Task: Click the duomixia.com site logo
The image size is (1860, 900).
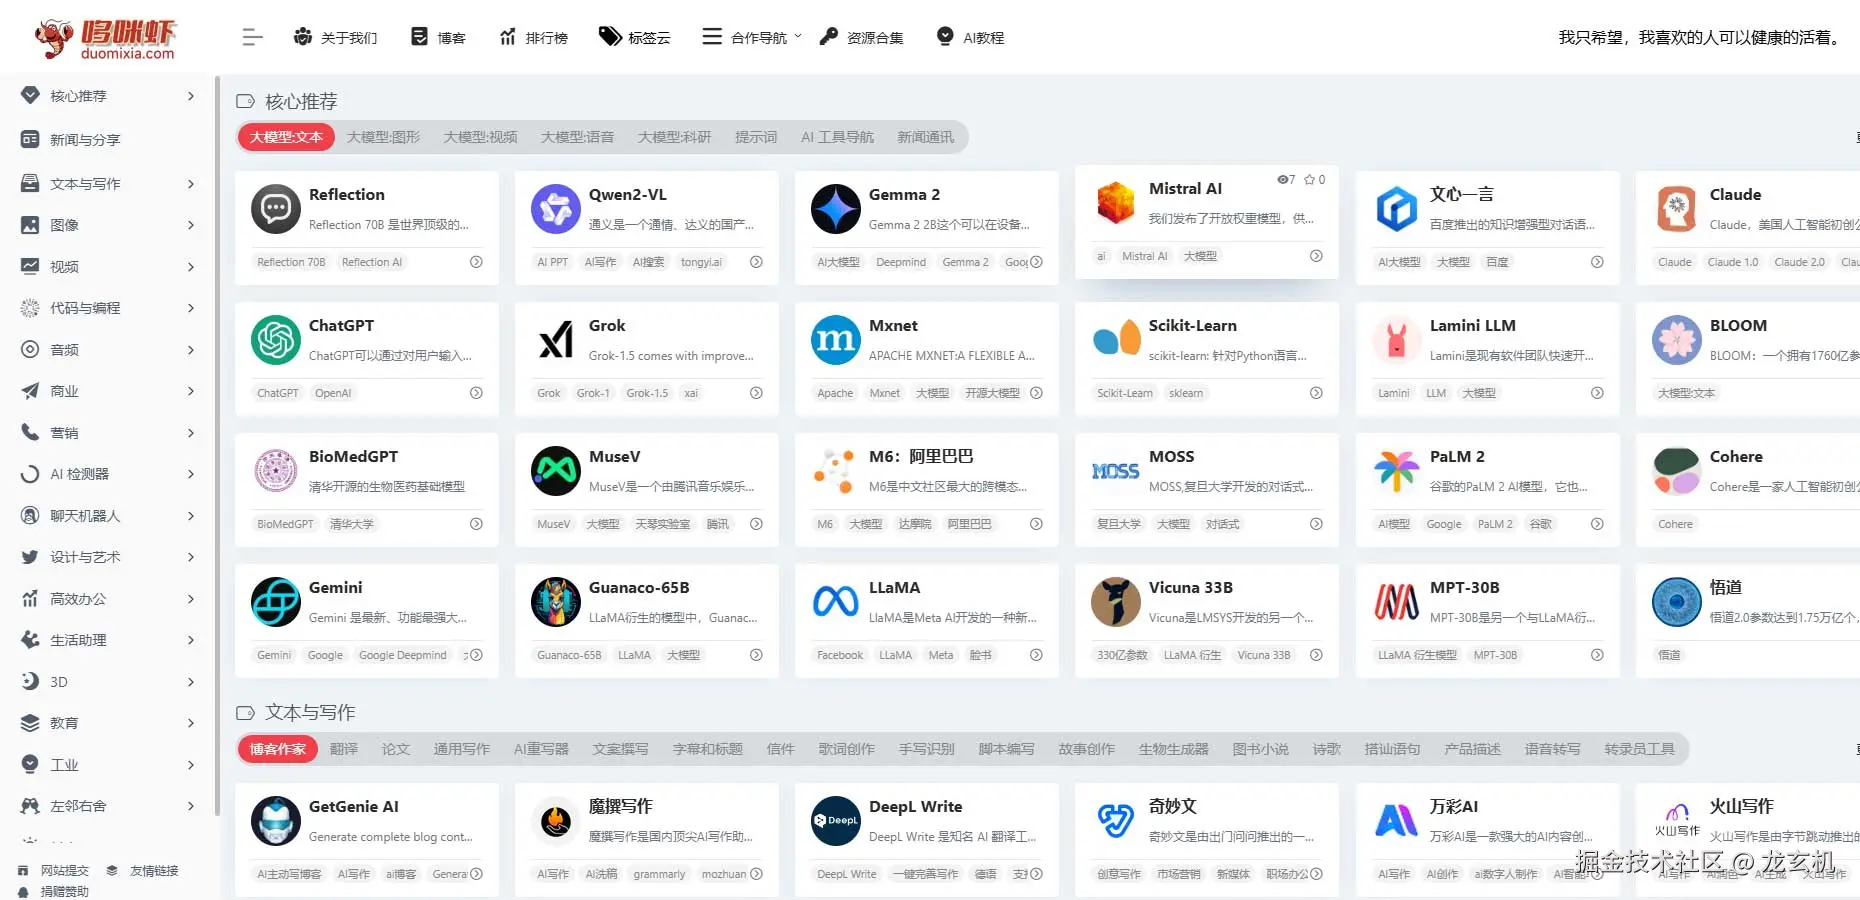Action: 105,38
